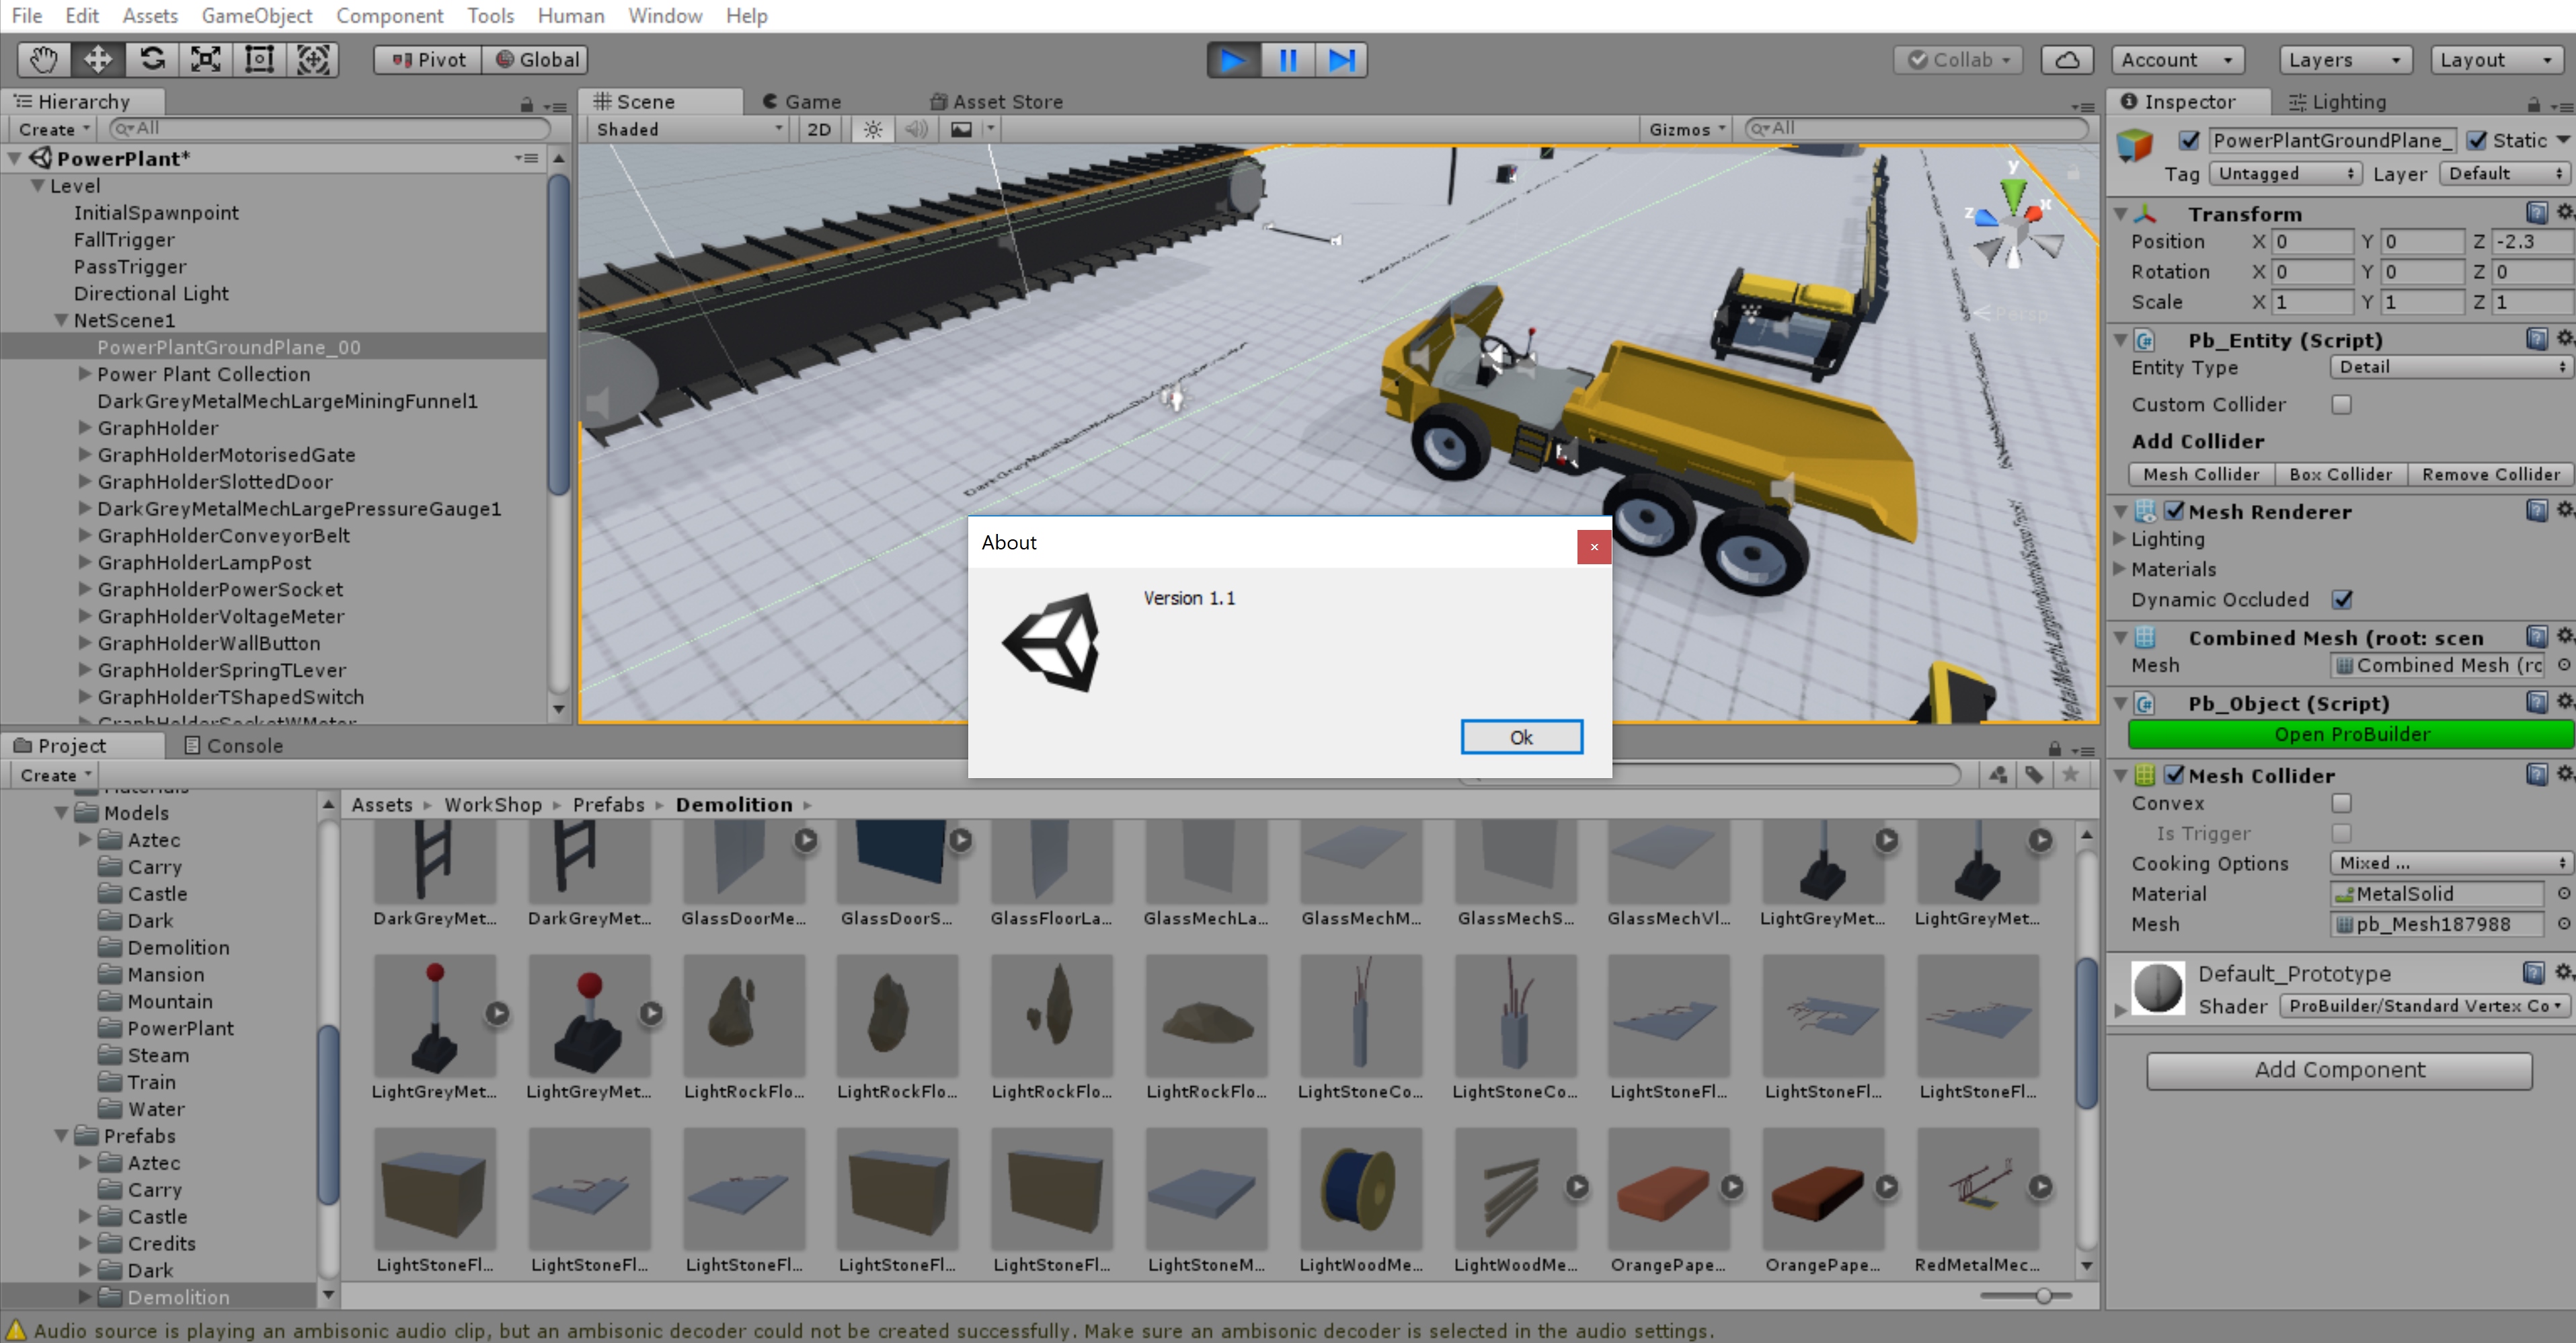Select the LightWoodMe cable spool thumbnail
The image size is (2576, 1343).
tap(1360, 1188)
